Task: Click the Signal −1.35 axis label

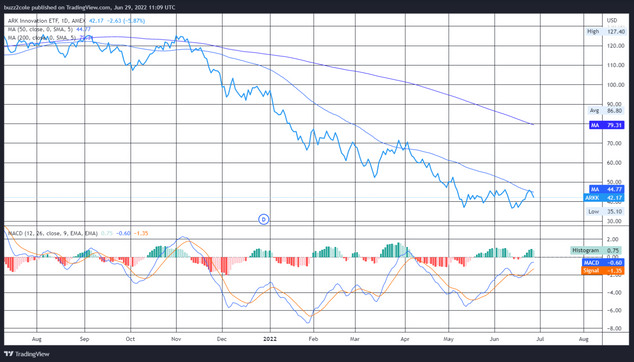Action: [x=603, y=271]
